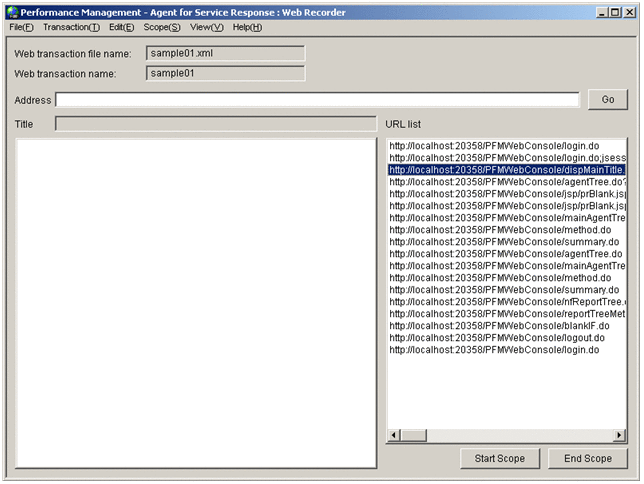Open the Help(H) menu
Viewport: 644px width, 484px height.
tap(247, 27)
